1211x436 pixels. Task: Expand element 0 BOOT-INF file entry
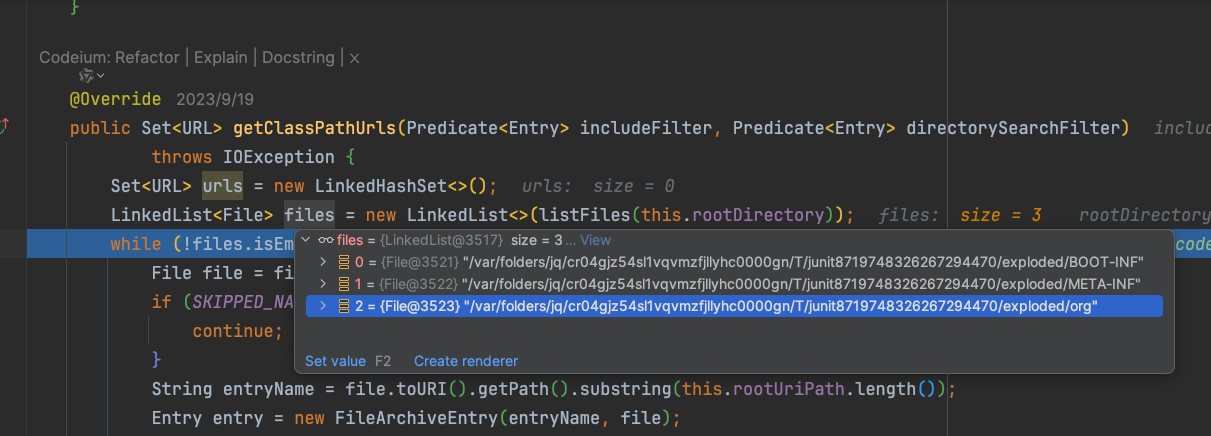pos(323,262)
